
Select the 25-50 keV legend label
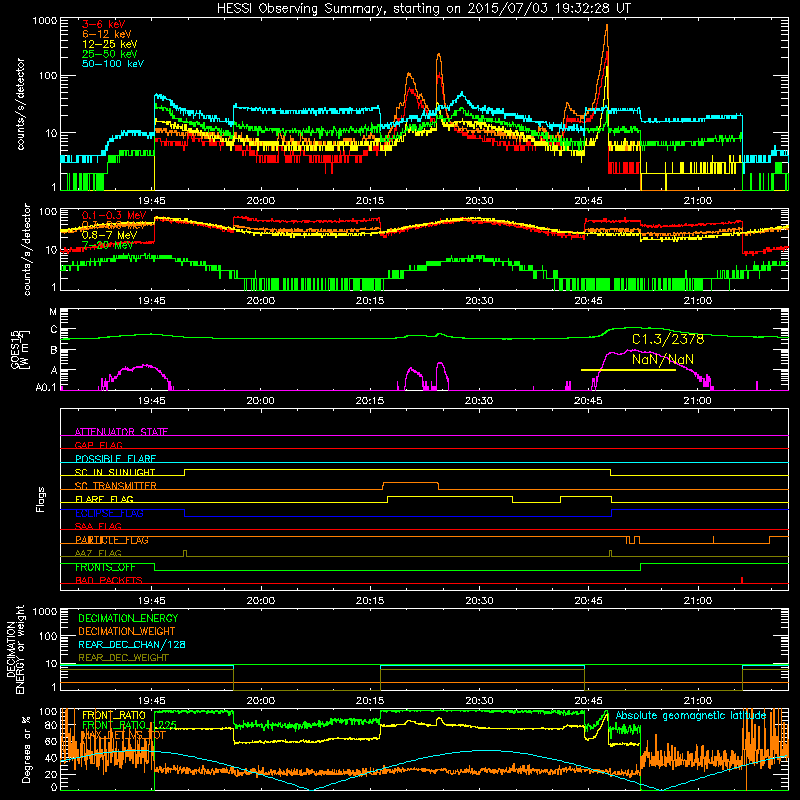tap(110, 54)
